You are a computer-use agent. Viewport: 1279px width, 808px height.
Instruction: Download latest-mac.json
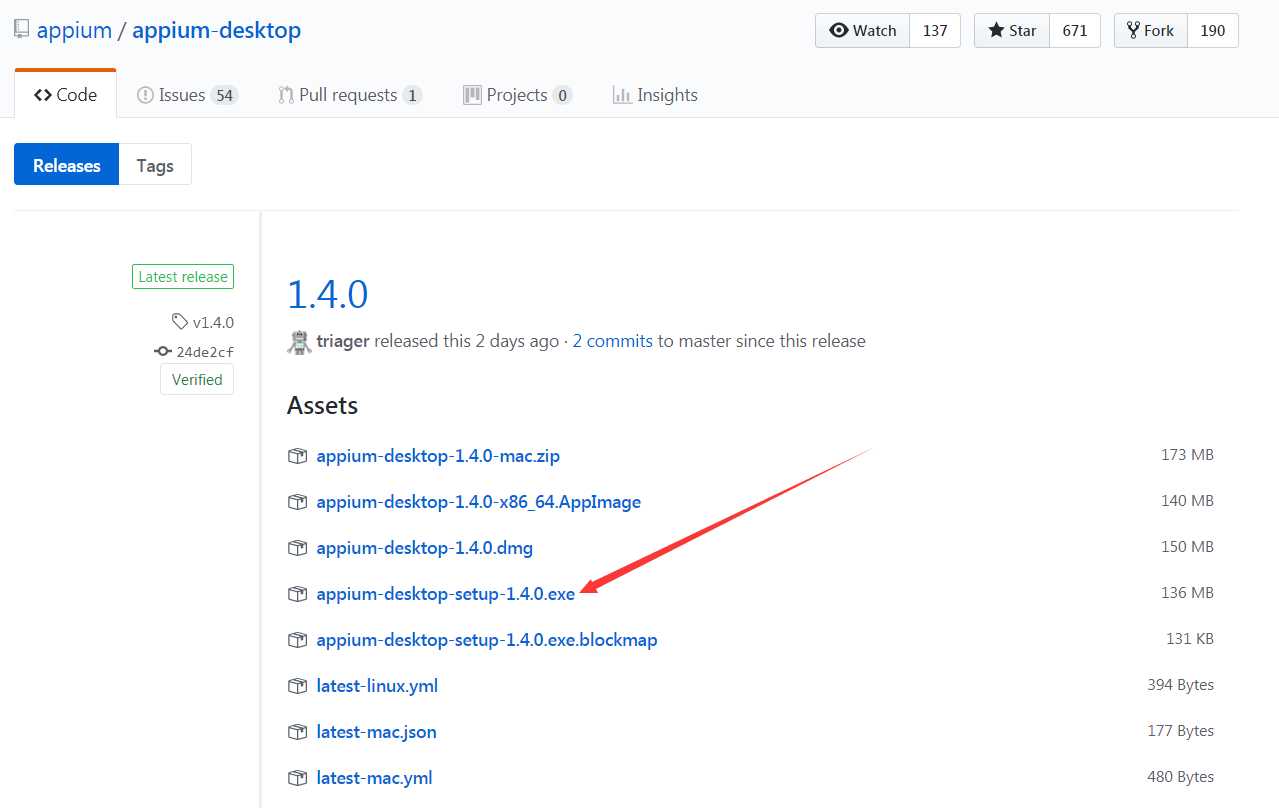tap(376, 732)
